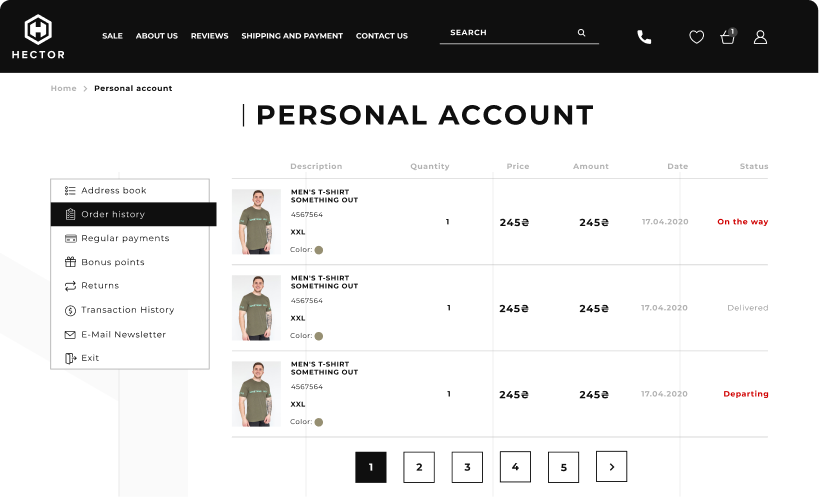The width and height of the screenshot is (819, 497).
Task: Open E-Mail Newsletter settings
Action: [x=130, y=335]
